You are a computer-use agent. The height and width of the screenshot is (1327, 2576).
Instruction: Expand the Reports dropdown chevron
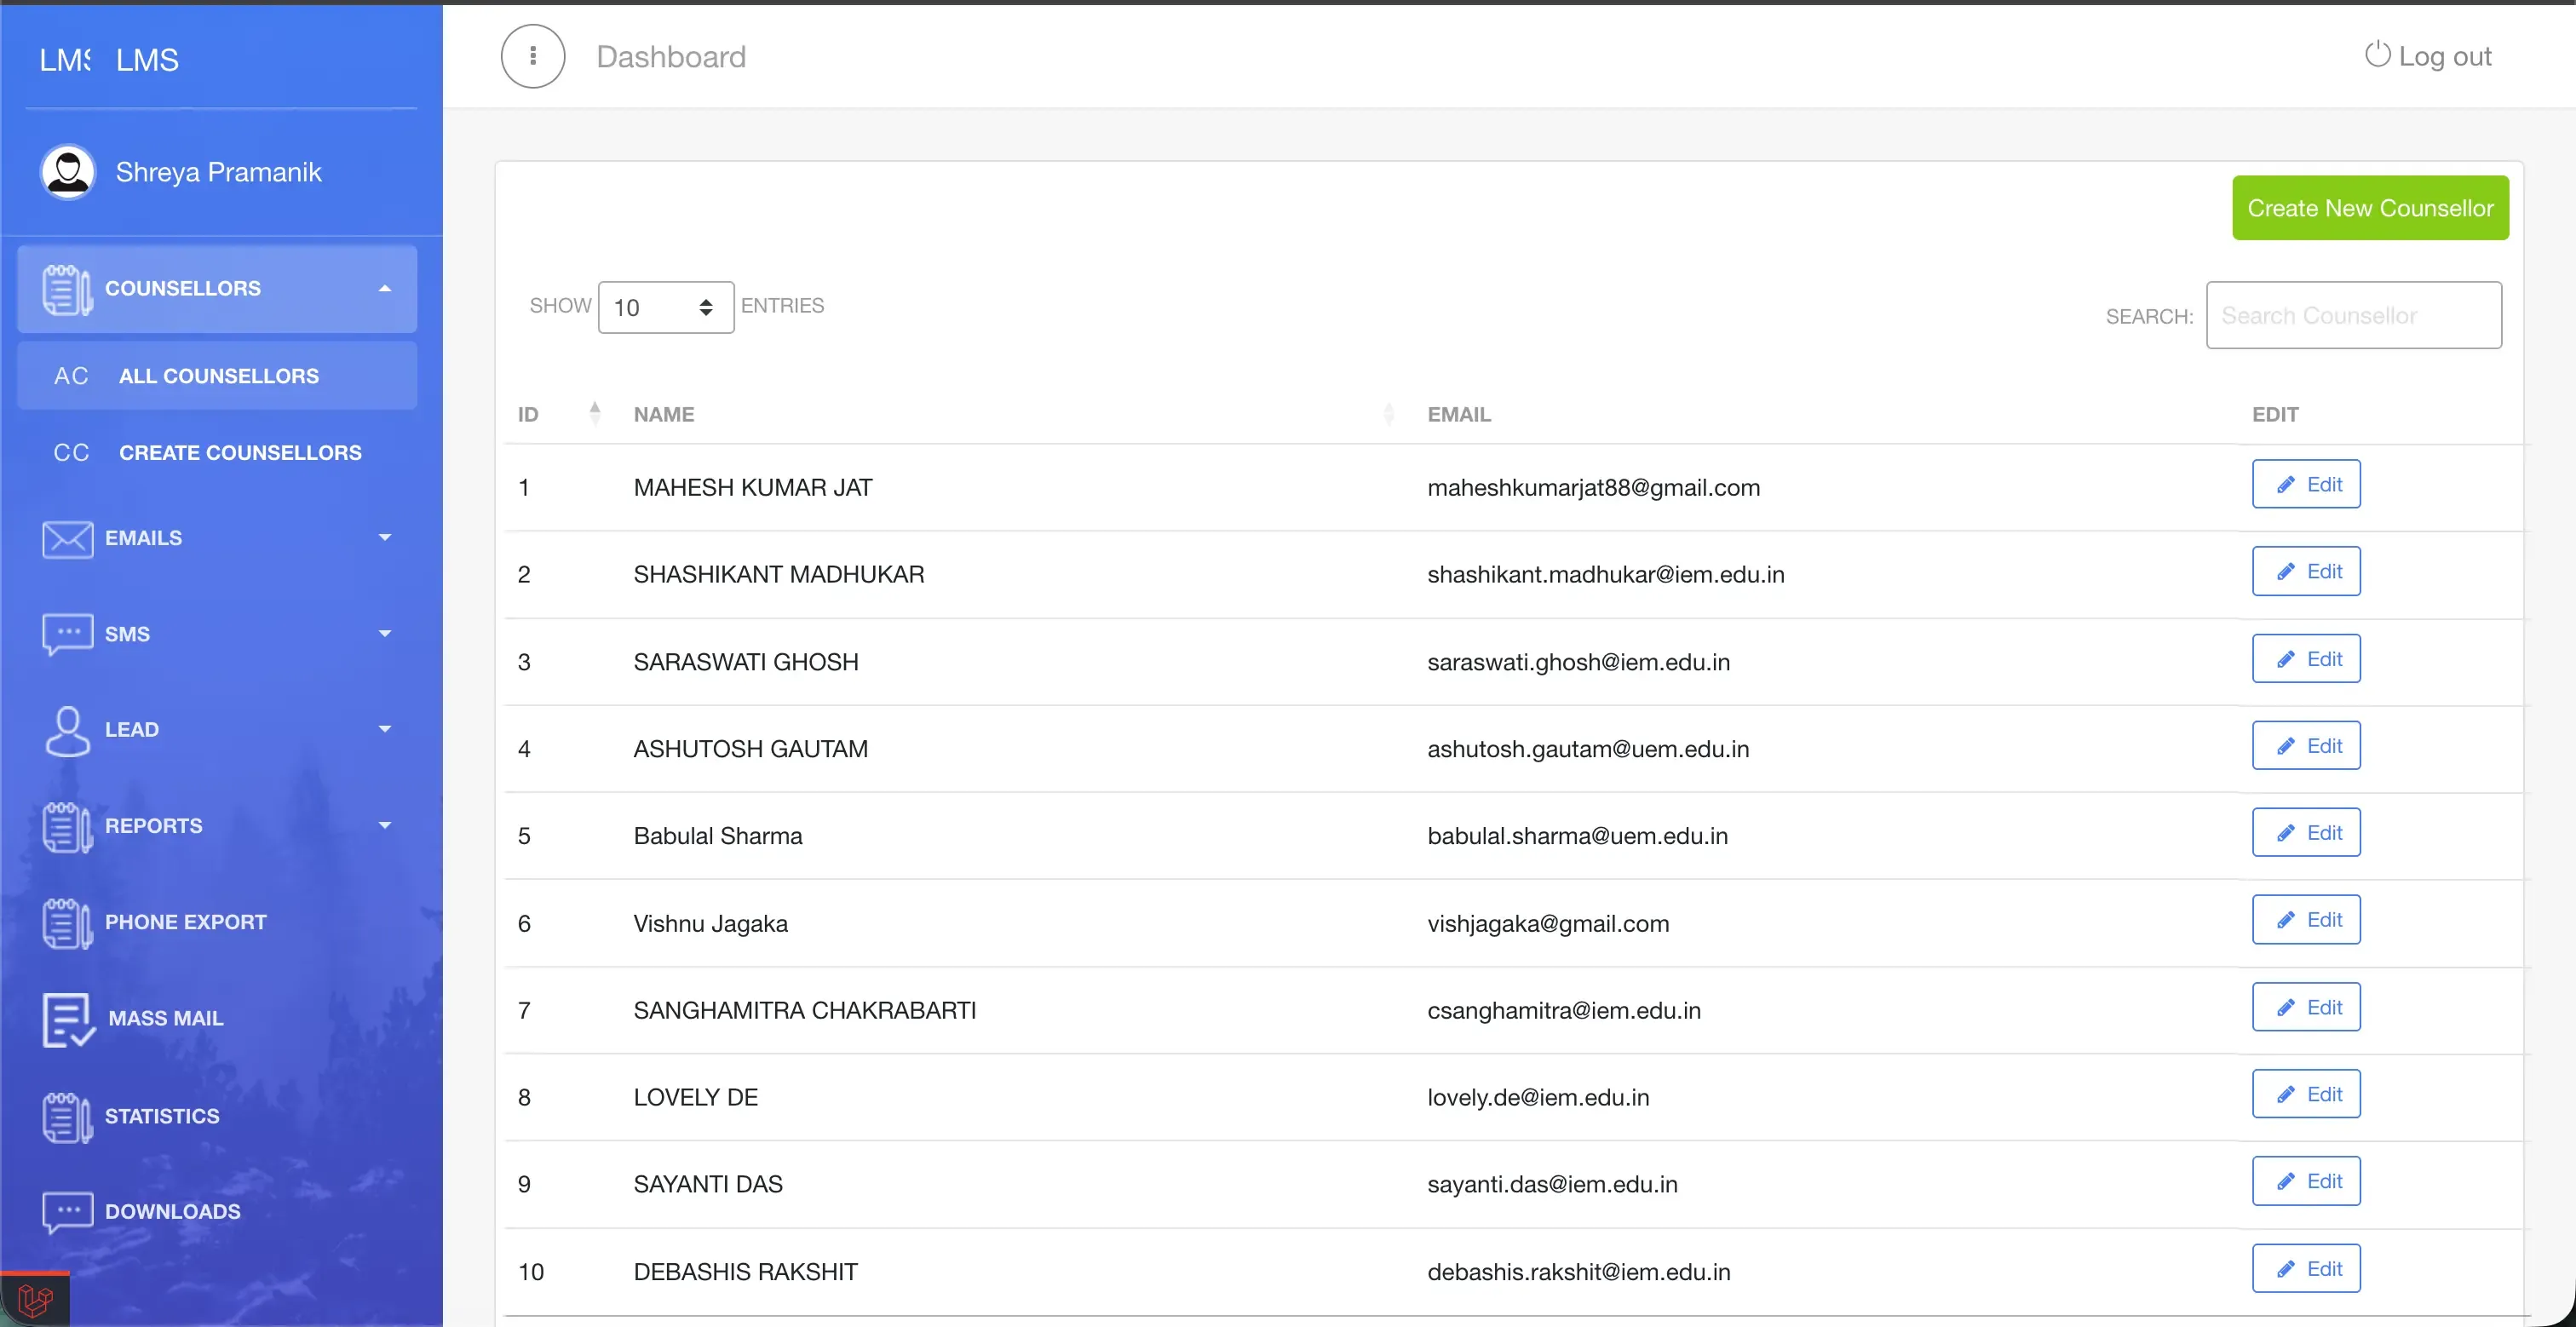pyautogui.click(x=384, y=826)
